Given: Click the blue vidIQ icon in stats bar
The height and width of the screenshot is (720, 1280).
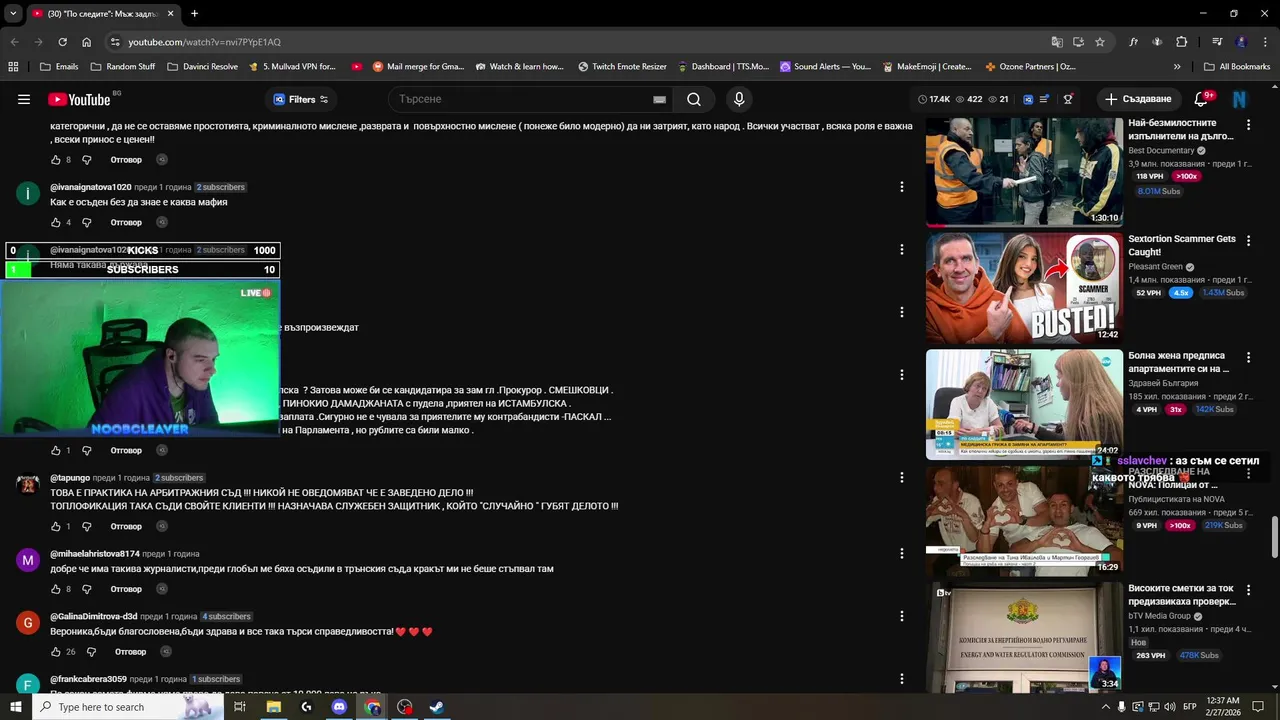Looking at the screenshot, I should 1027,99.
